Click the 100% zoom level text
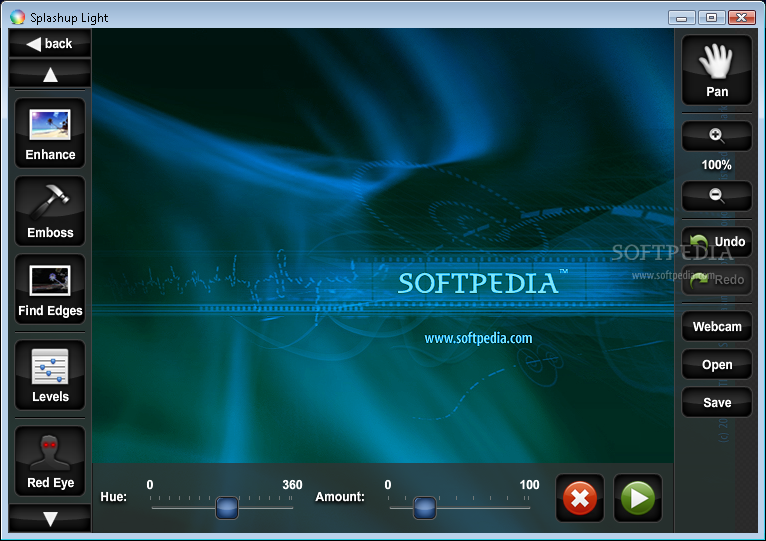Viewport: 766px width, 541px height. pos(717,165)
